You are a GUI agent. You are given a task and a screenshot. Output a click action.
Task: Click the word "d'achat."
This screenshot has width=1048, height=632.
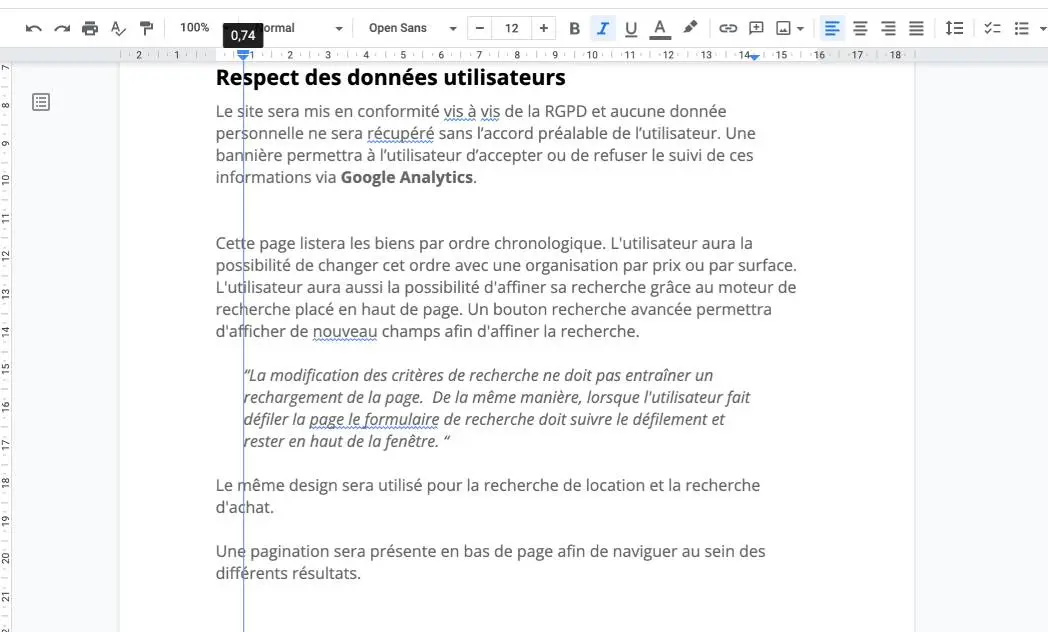(245, 507)
